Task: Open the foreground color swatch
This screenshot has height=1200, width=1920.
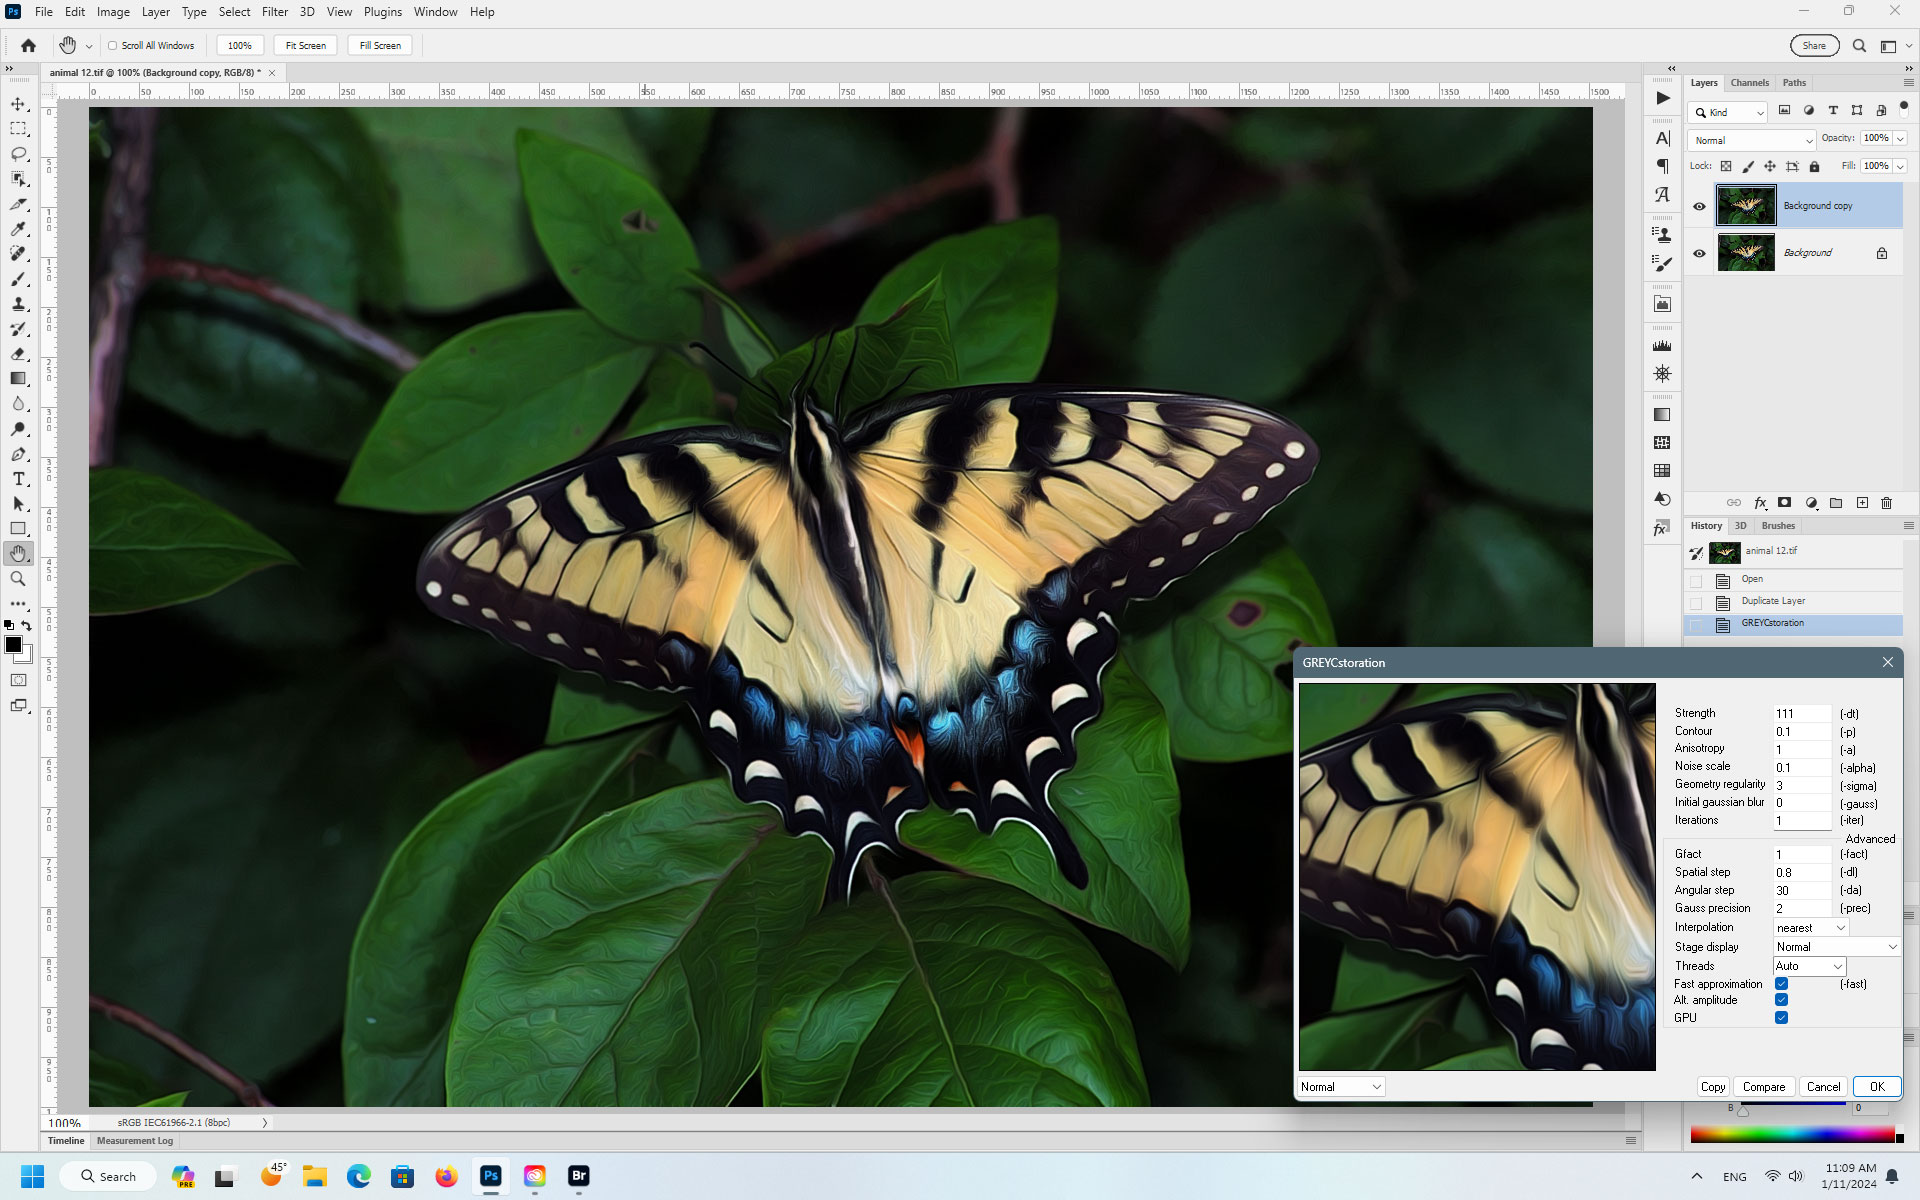Action: coord(14,645)
